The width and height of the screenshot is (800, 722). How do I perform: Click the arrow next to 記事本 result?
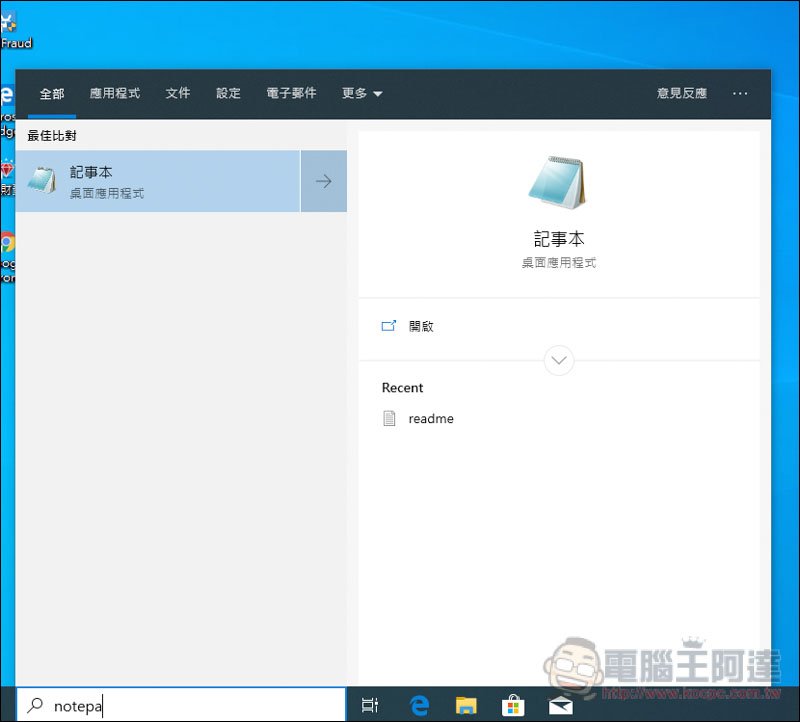coord(323,181)
